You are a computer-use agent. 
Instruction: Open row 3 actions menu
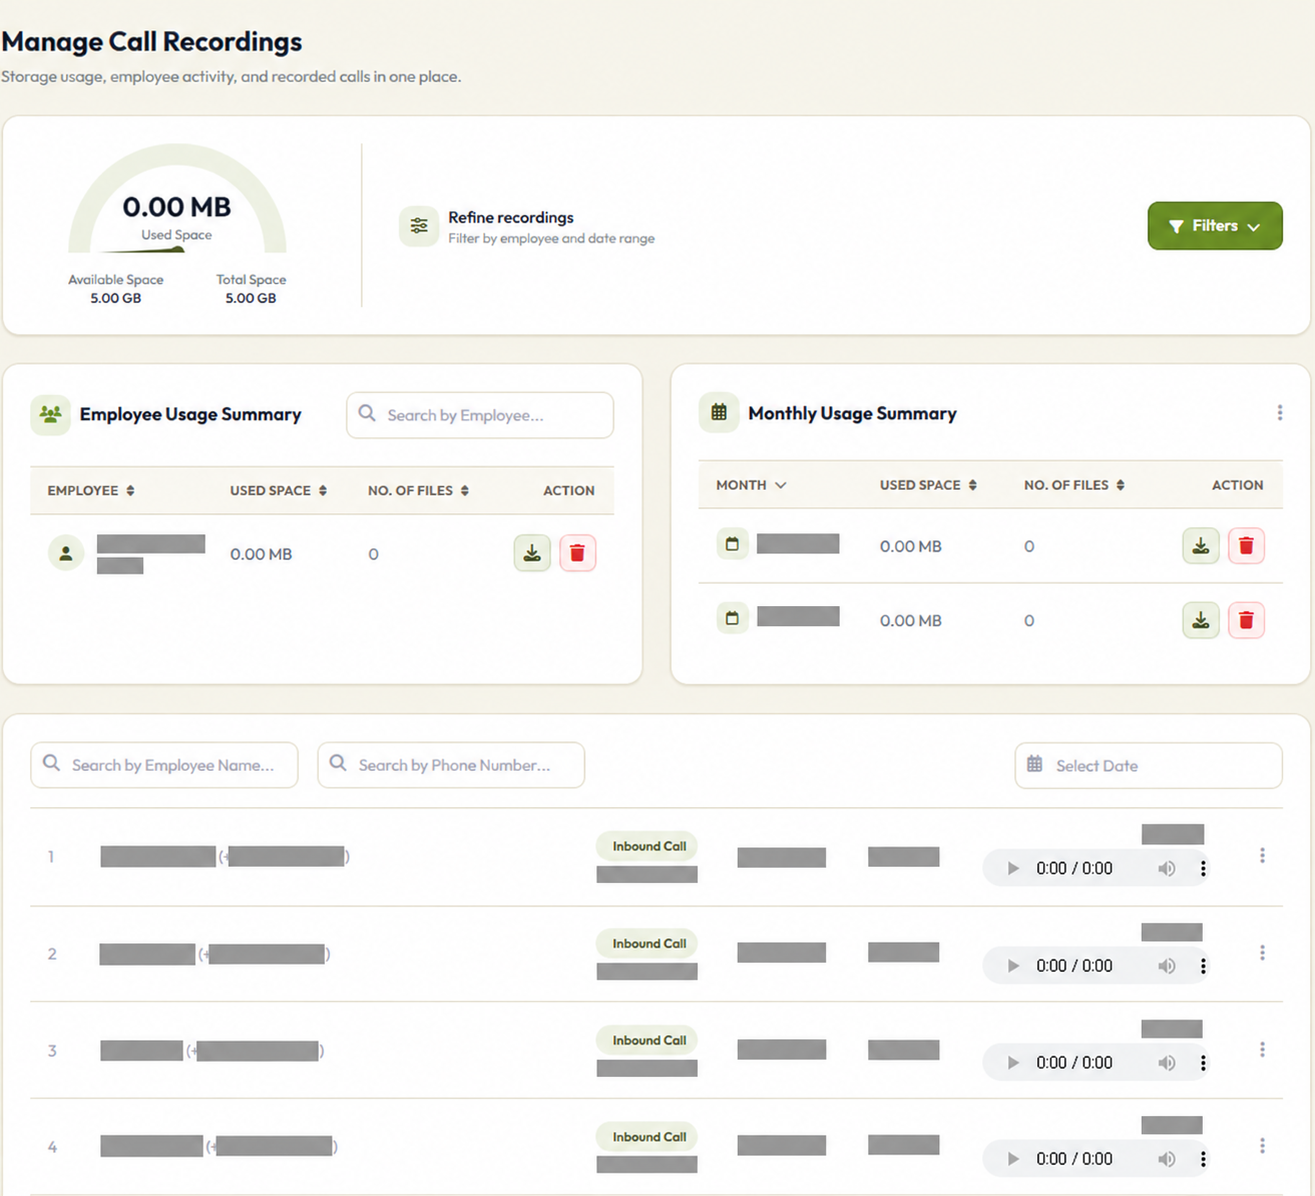[x=1262, y=1050]
